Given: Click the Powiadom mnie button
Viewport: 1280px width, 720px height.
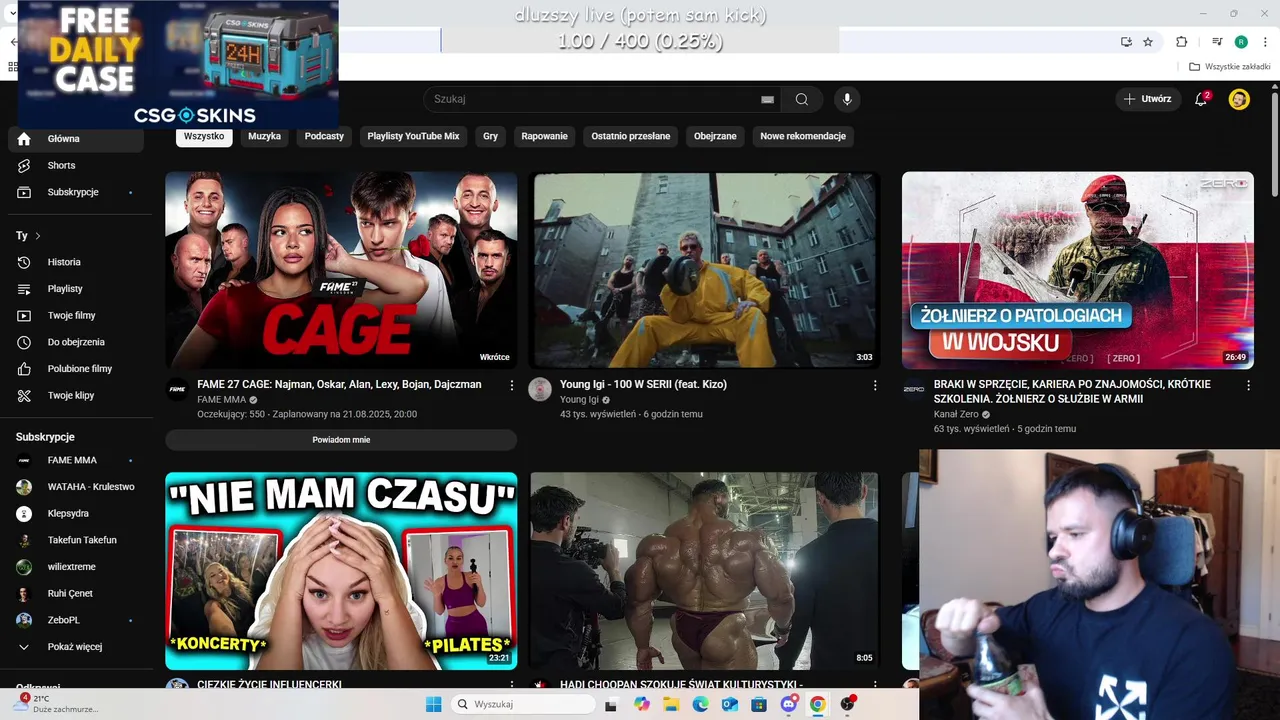Looking at the screenshot, I should click(341, 440).
